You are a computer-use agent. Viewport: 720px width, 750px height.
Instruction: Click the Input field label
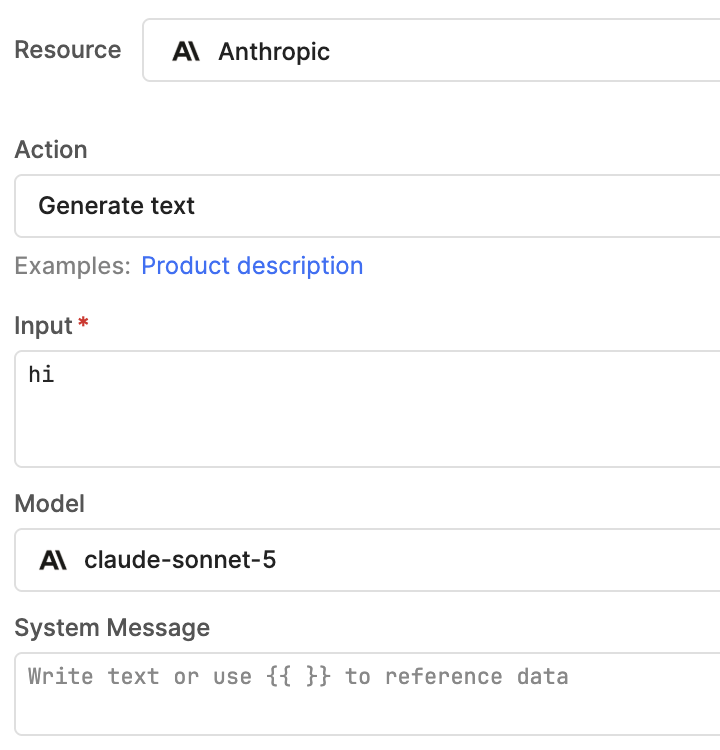[44, 326]
